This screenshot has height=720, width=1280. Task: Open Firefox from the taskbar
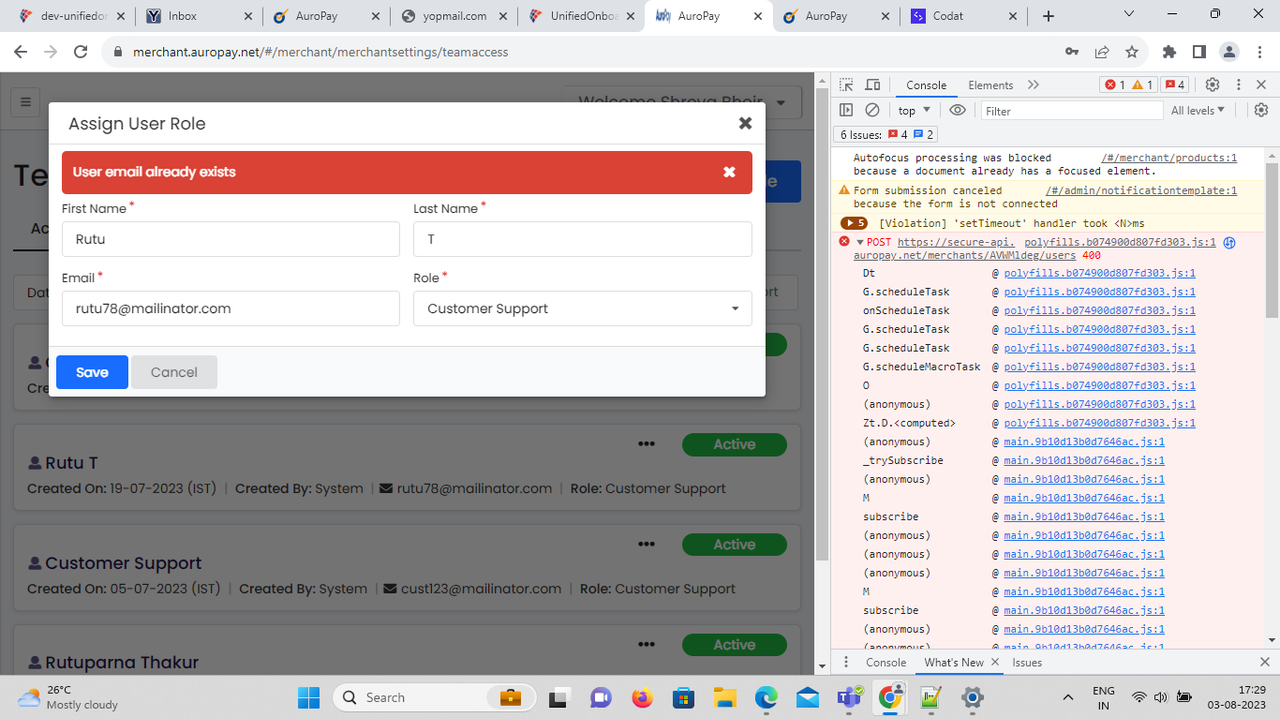[x=642, y=697]
